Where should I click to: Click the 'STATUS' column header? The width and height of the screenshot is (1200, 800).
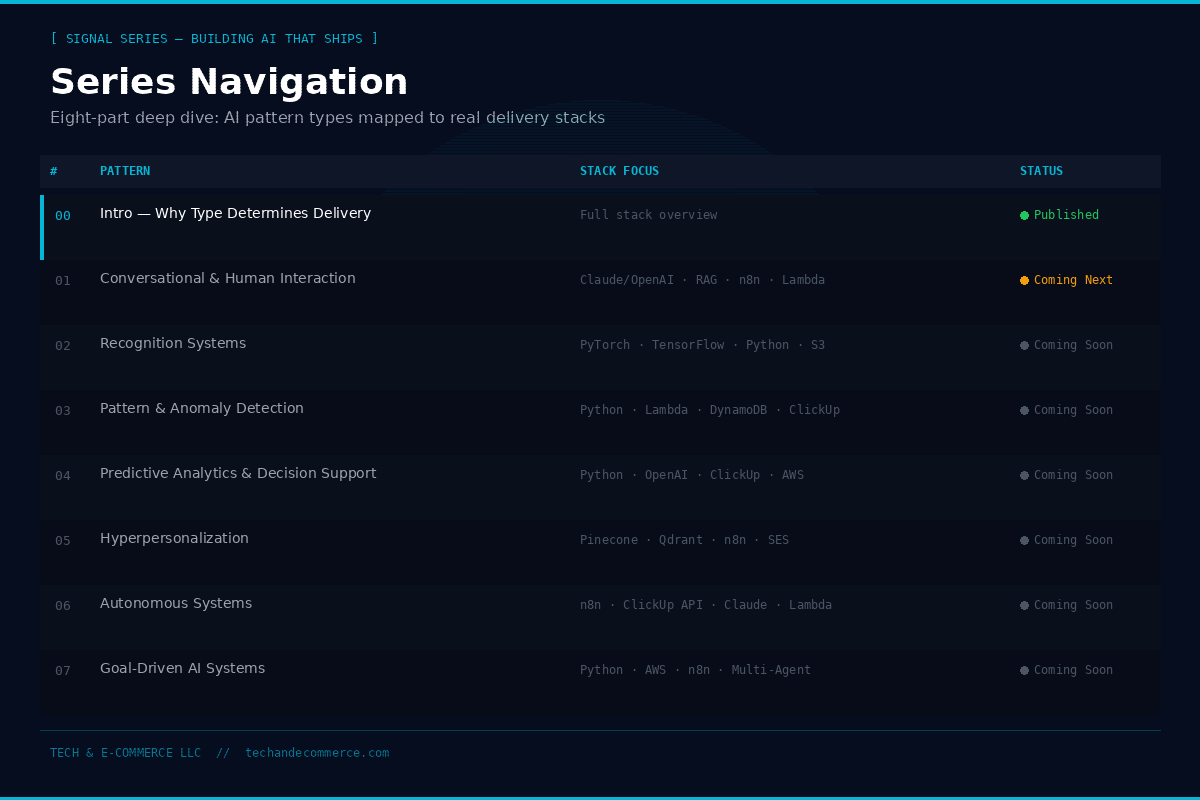(1041, 171)
